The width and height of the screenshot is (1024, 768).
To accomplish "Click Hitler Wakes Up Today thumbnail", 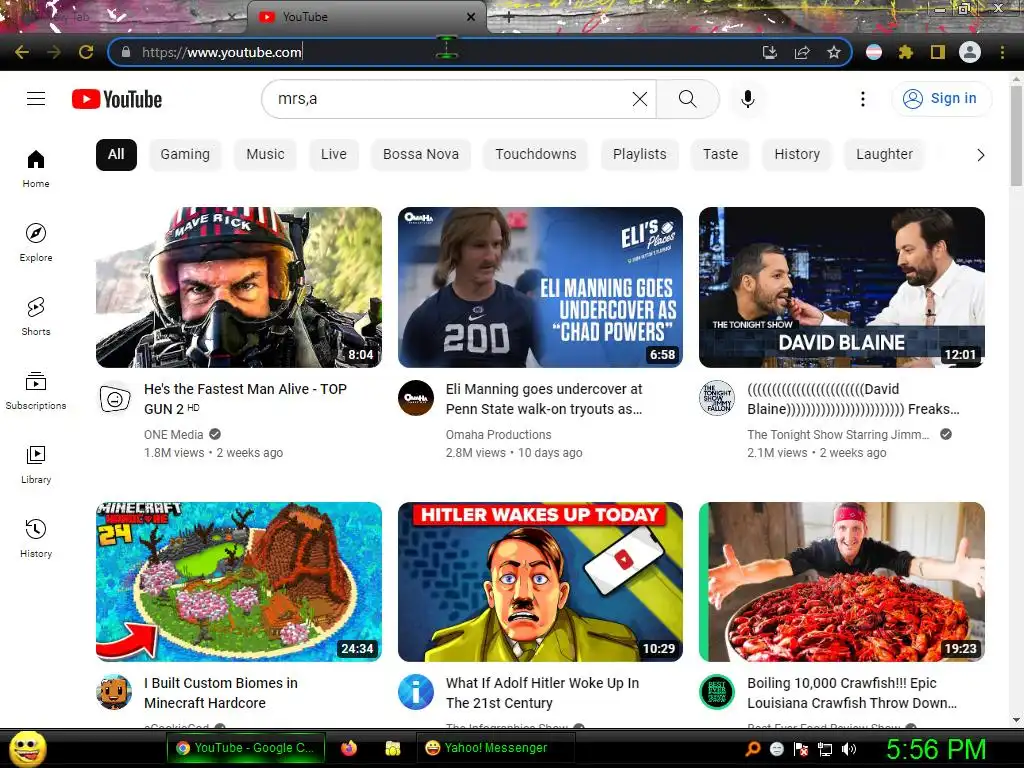I will (540, 582).
